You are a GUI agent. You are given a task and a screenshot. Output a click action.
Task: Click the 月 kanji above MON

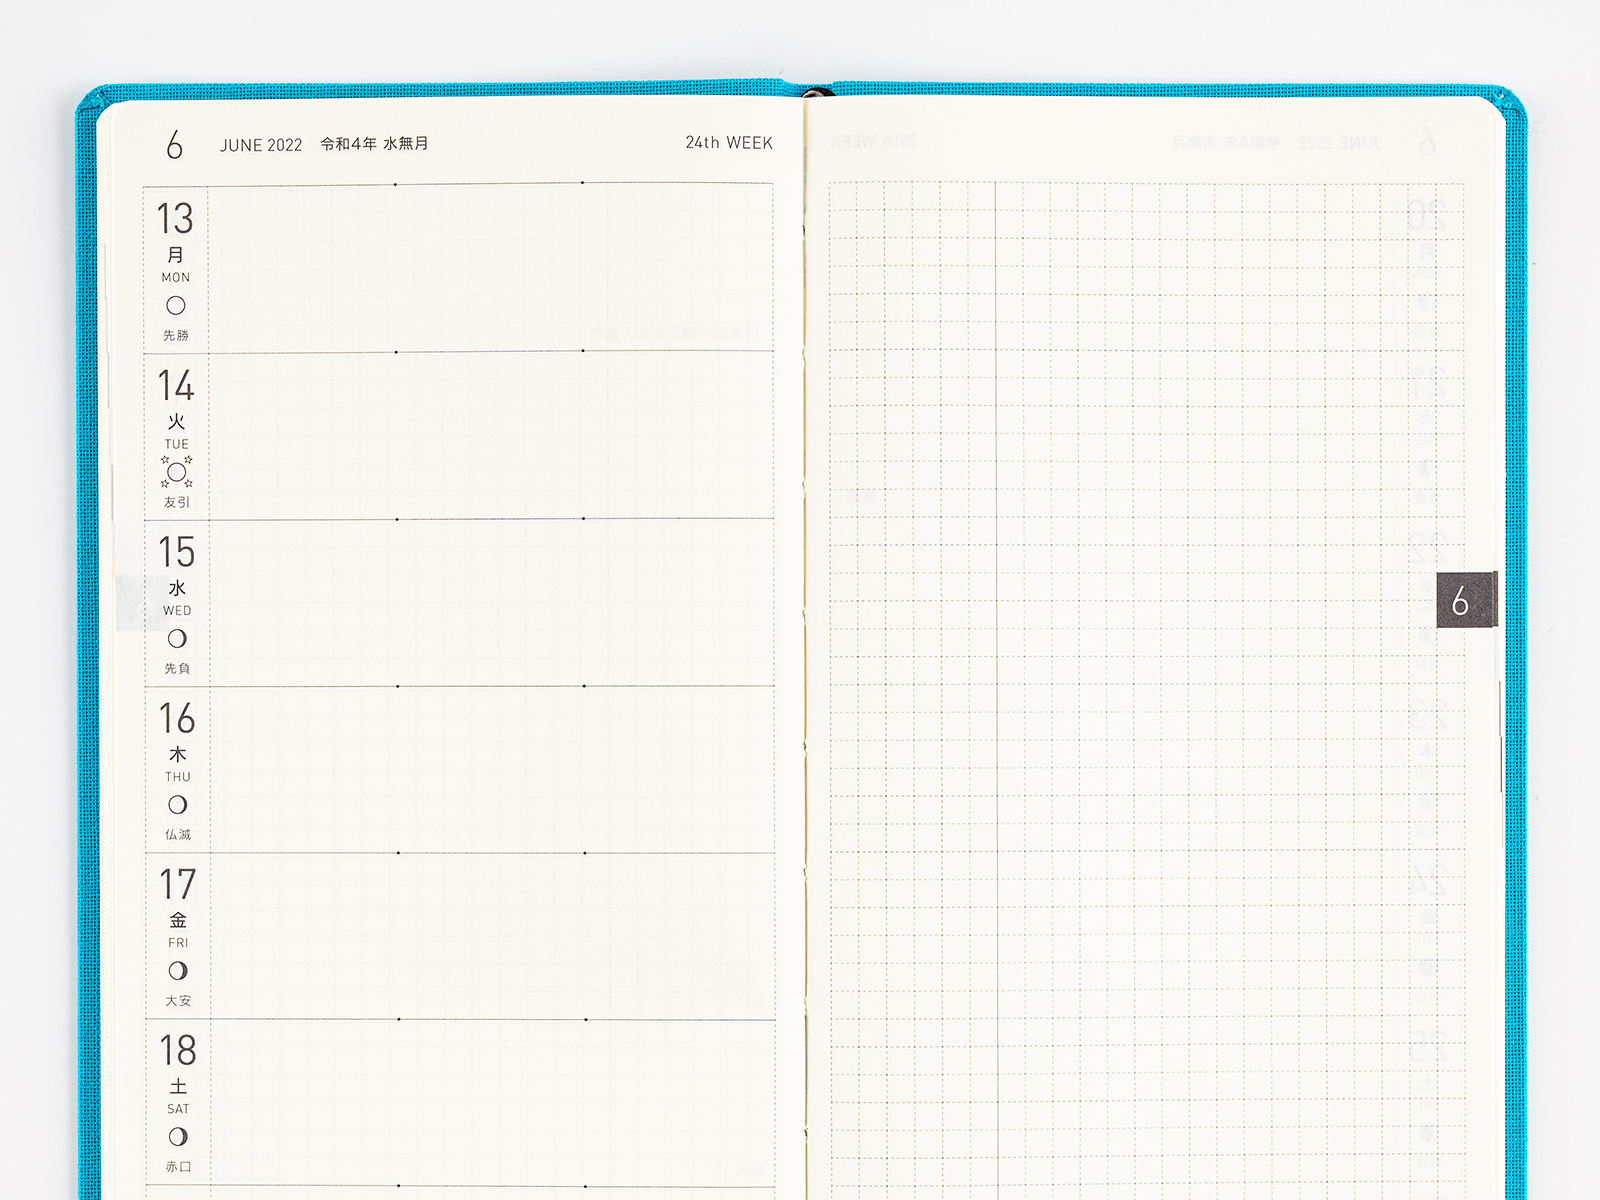[x=175, y=255]
